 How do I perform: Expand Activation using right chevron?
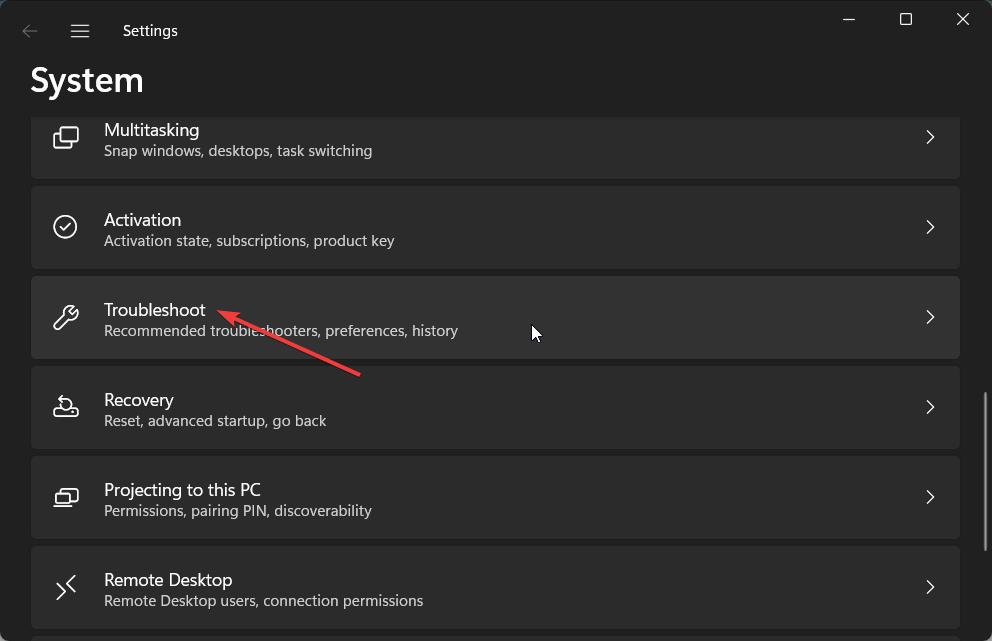930,227
